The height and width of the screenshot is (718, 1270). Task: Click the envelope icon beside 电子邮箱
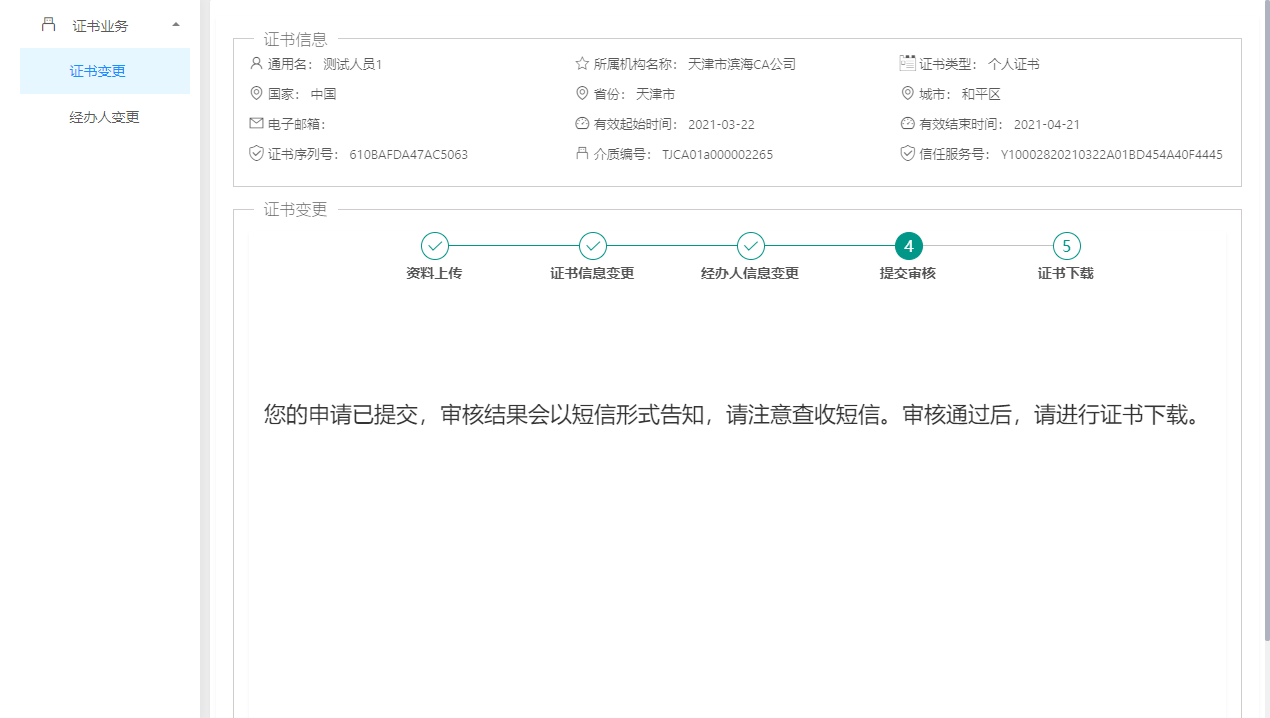click(x=256, y=124)
